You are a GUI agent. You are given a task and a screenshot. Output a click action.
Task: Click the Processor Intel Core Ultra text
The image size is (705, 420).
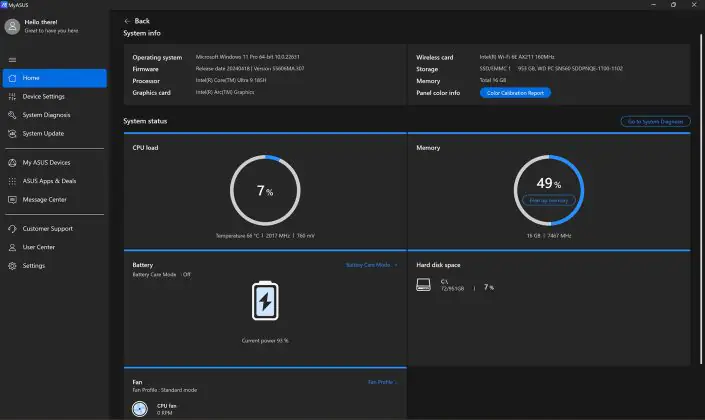tap(231, 80)
